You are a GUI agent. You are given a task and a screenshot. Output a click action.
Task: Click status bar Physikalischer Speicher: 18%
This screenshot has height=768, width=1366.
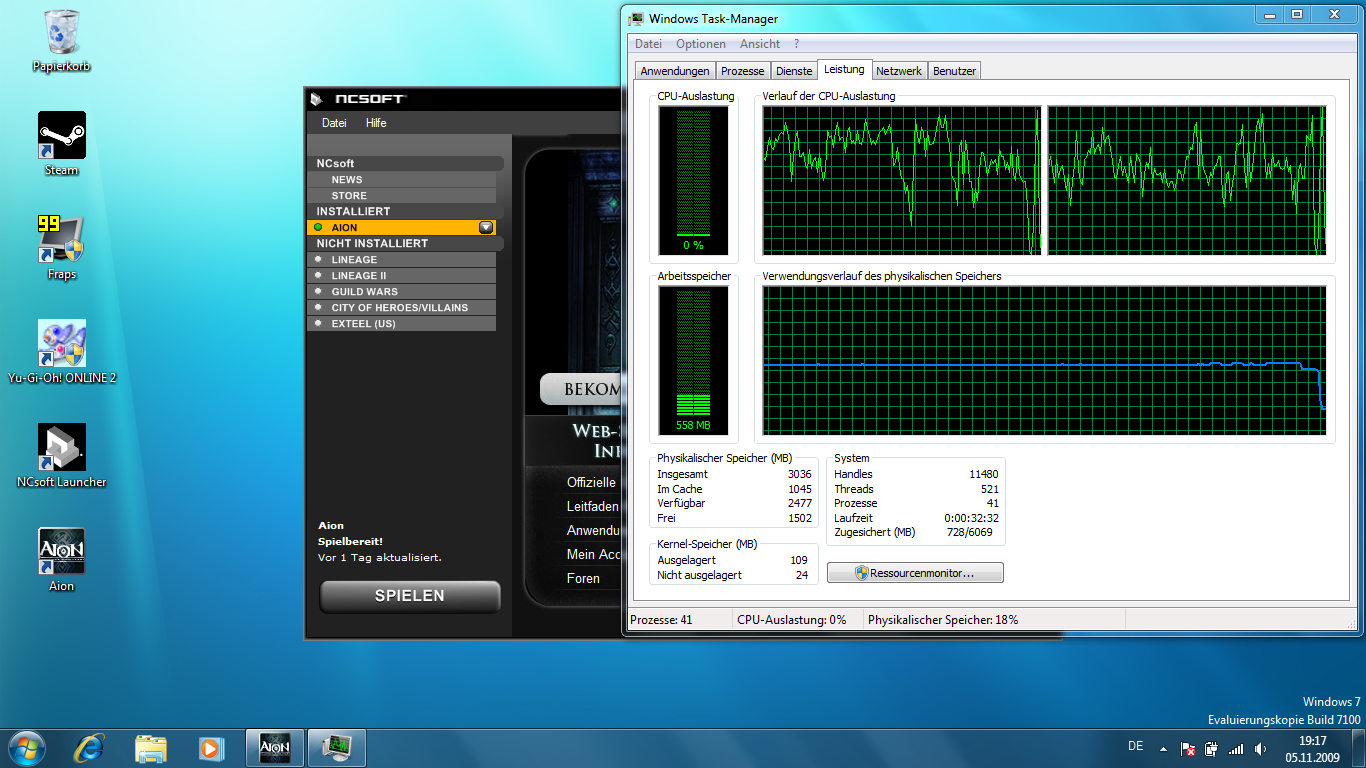click(943, 620)
